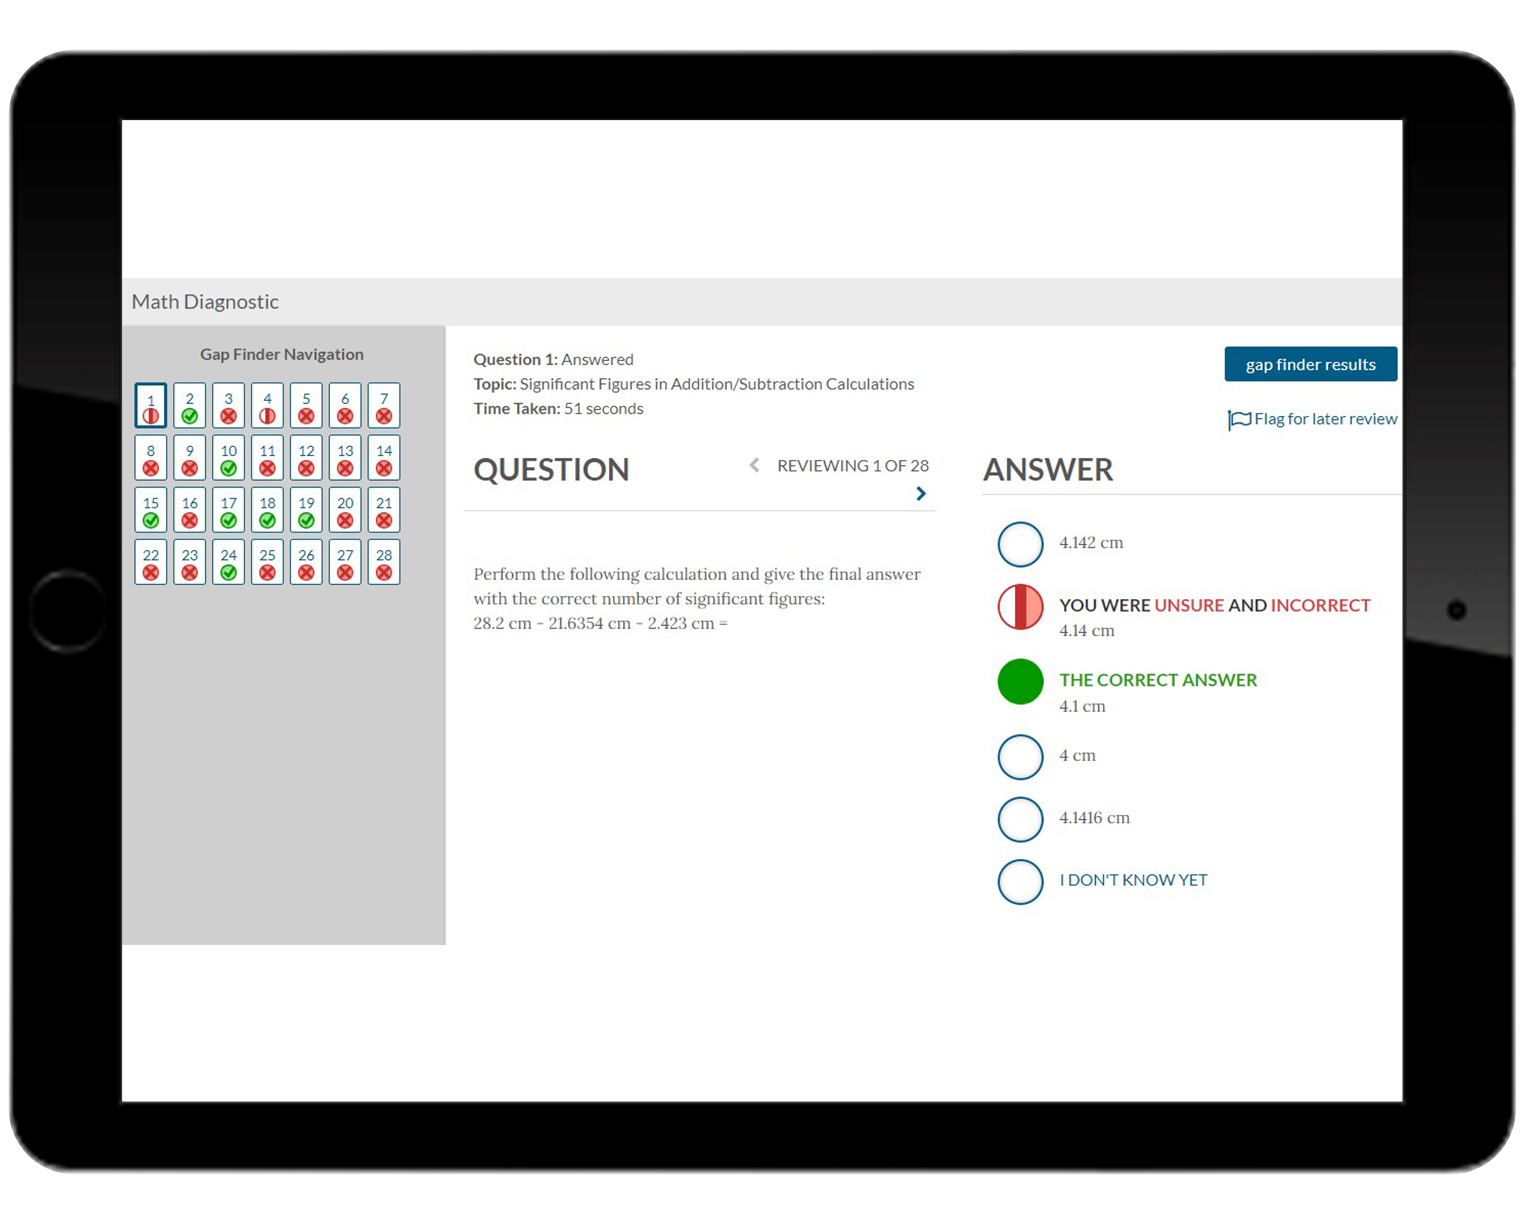Select the 4 cm answer option
The width and height of the screenshot is (1528, 1223).
tap(1020, 757)
